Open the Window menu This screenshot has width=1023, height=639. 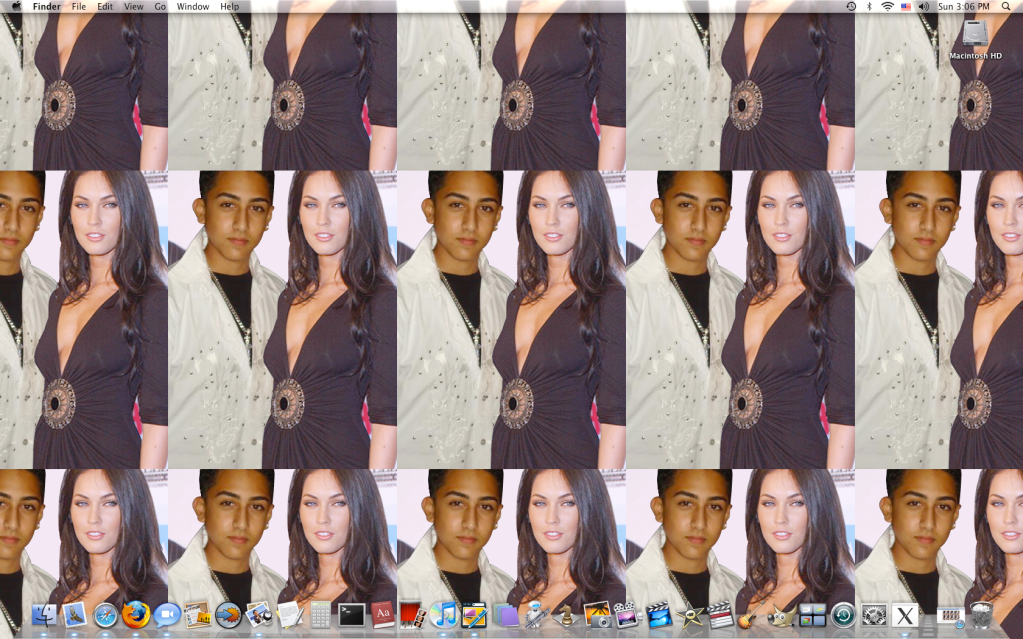pos(193,7)
